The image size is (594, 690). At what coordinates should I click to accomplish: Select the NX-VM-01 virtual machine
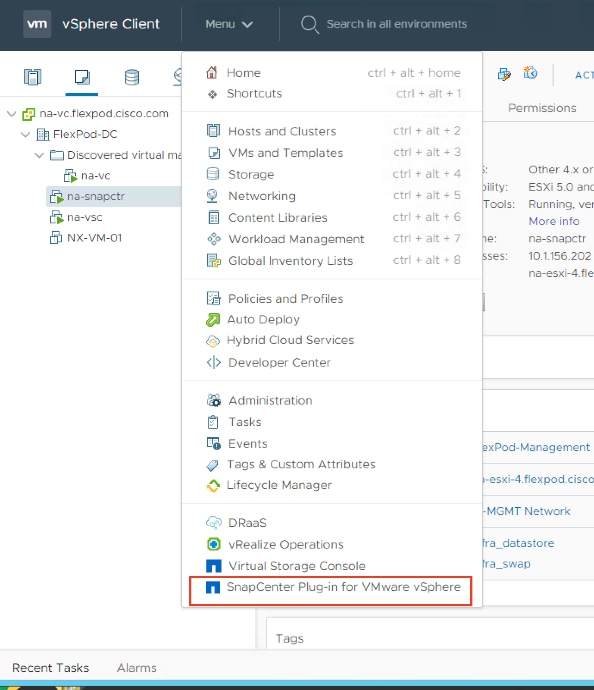pos(95,238)
